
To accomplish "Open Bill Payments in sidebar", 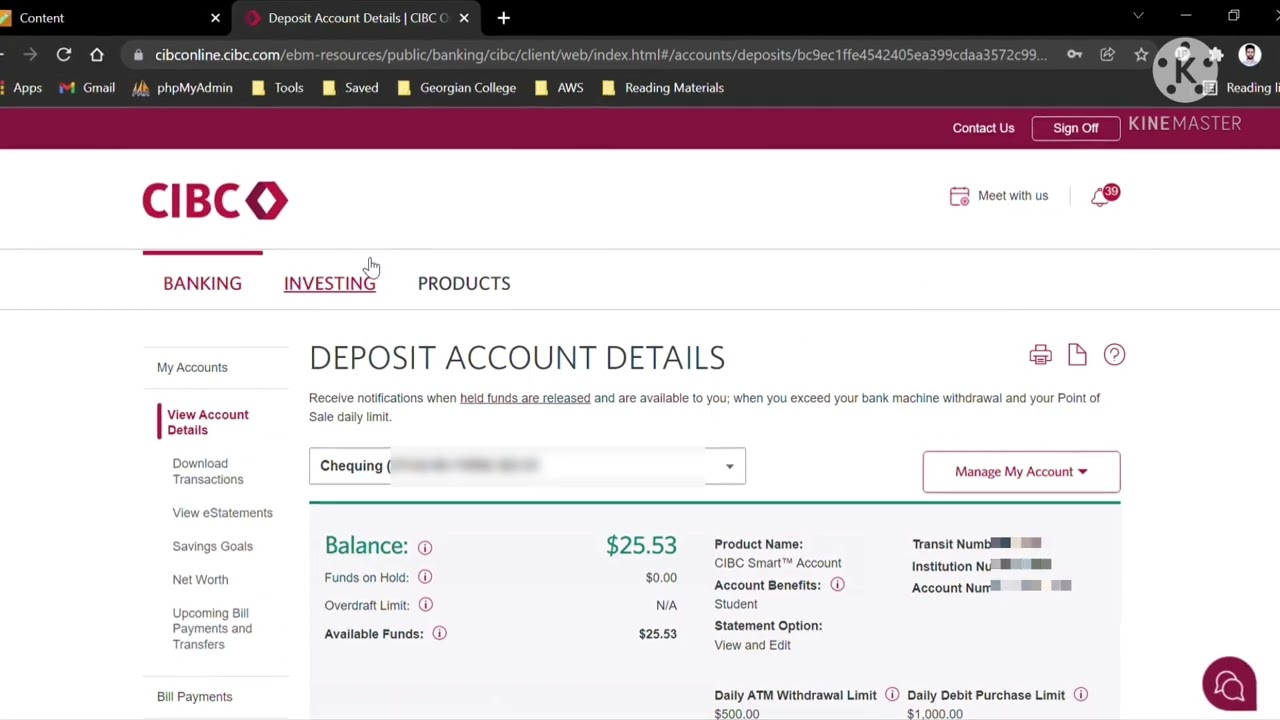I will pyautogui.click(x=194, y=697).
